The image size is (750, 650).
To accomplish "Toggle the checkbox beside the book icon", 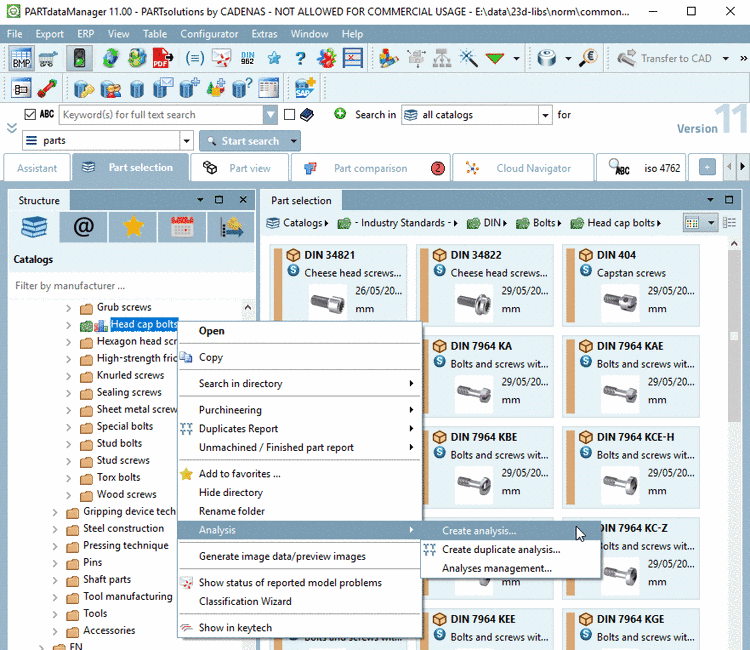I will pos(289,114).
